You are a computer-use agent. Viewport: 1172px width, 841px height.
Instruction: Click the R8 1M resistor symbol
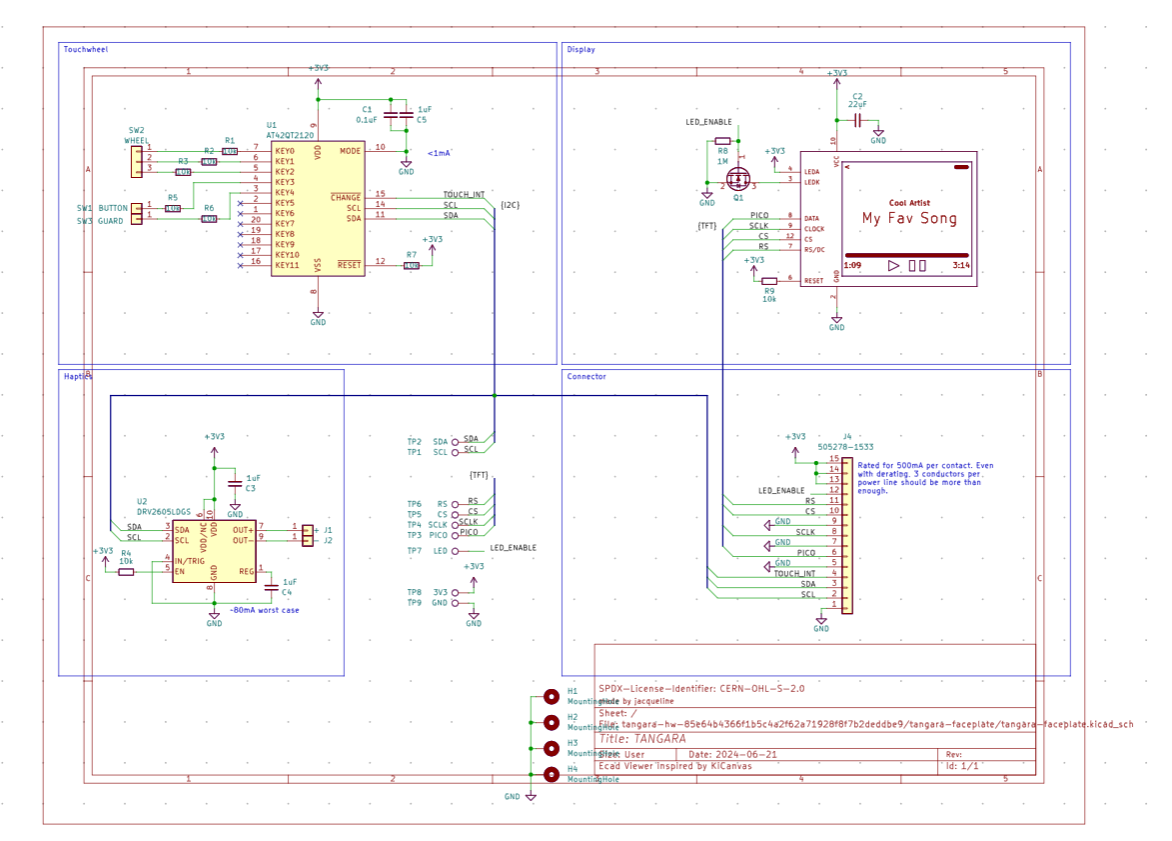click(x=723, y=141)
